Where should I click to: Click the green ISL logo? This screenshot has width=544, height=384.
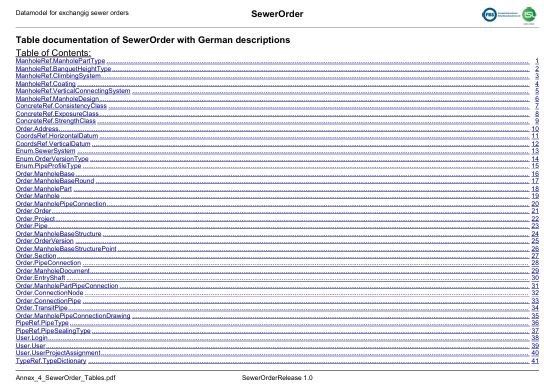tap(529, 15)
